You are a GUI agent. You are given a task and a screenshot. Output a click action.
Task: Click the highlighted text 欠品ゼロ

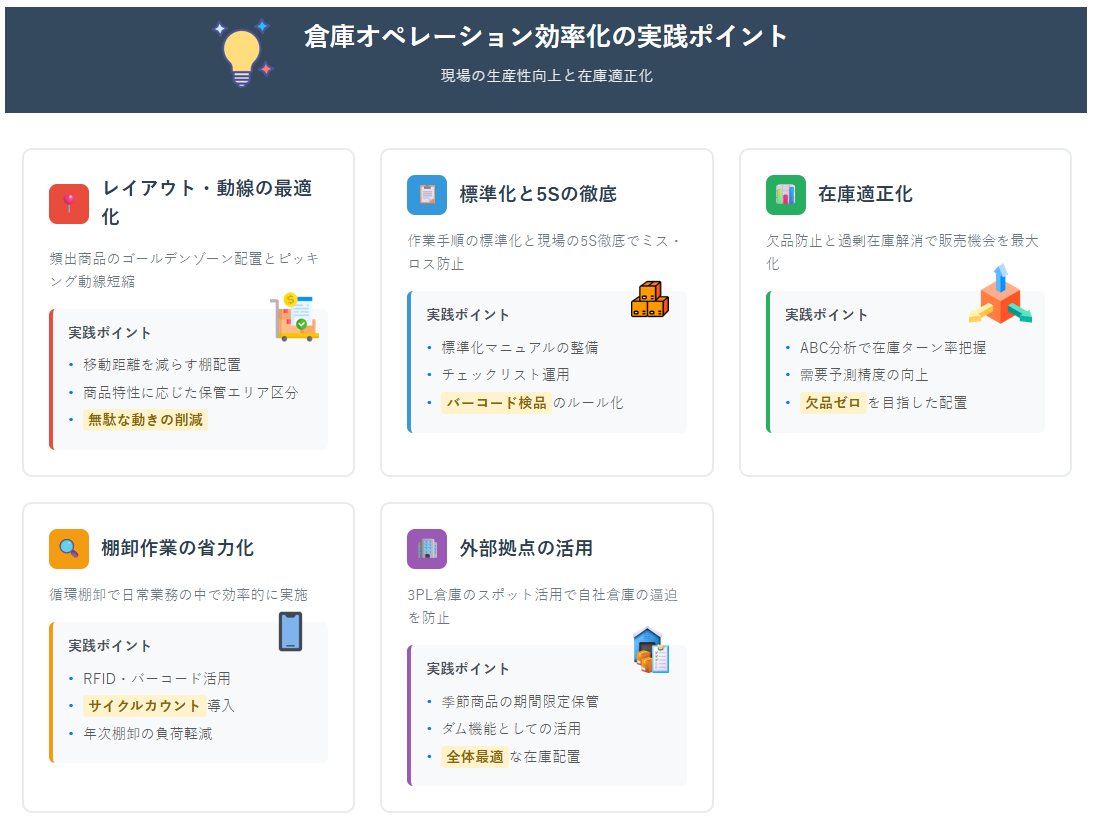pyautogui.click(x=832, y=403)
